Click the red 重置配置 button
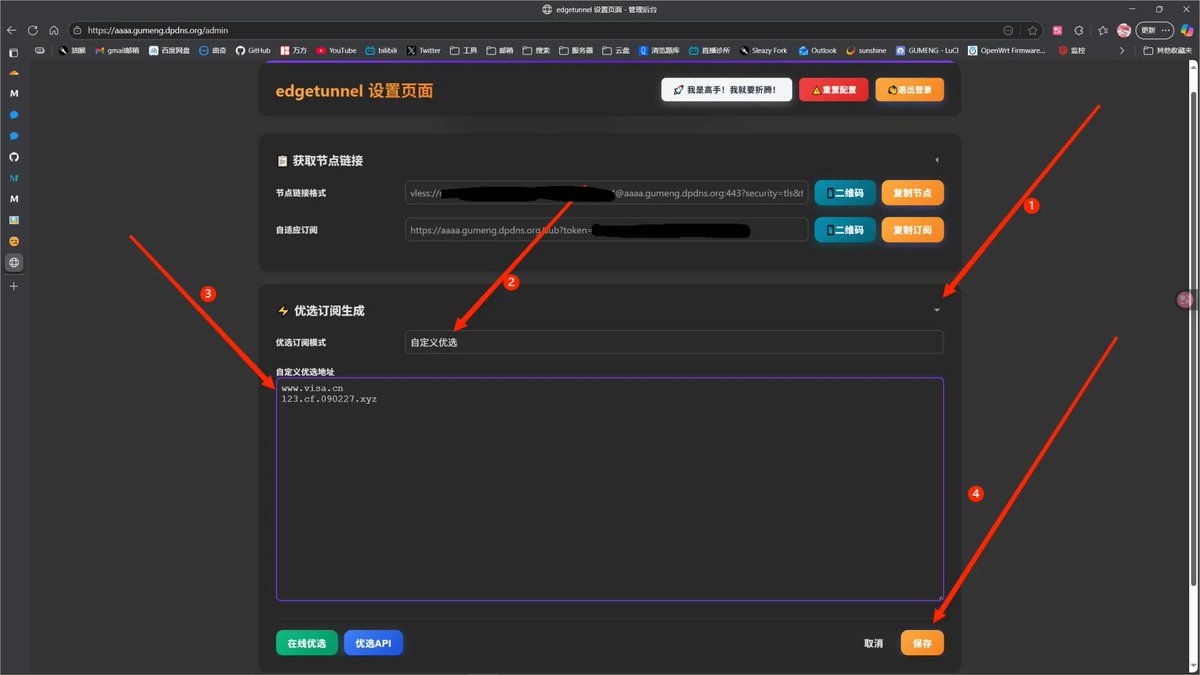The image size is (1200, 675). click(x=834, y=90)
